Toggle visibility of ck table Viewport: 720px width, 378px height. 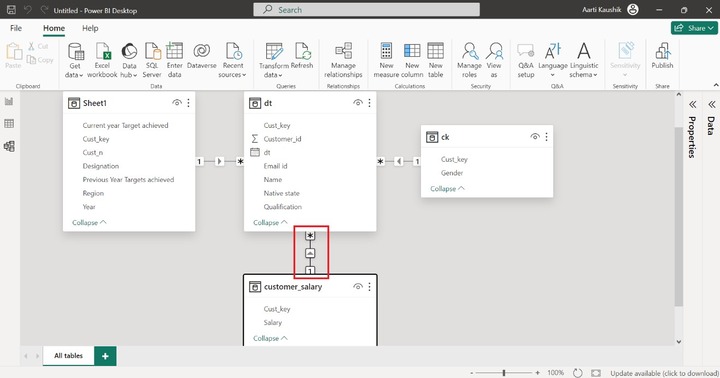(535, 137)
